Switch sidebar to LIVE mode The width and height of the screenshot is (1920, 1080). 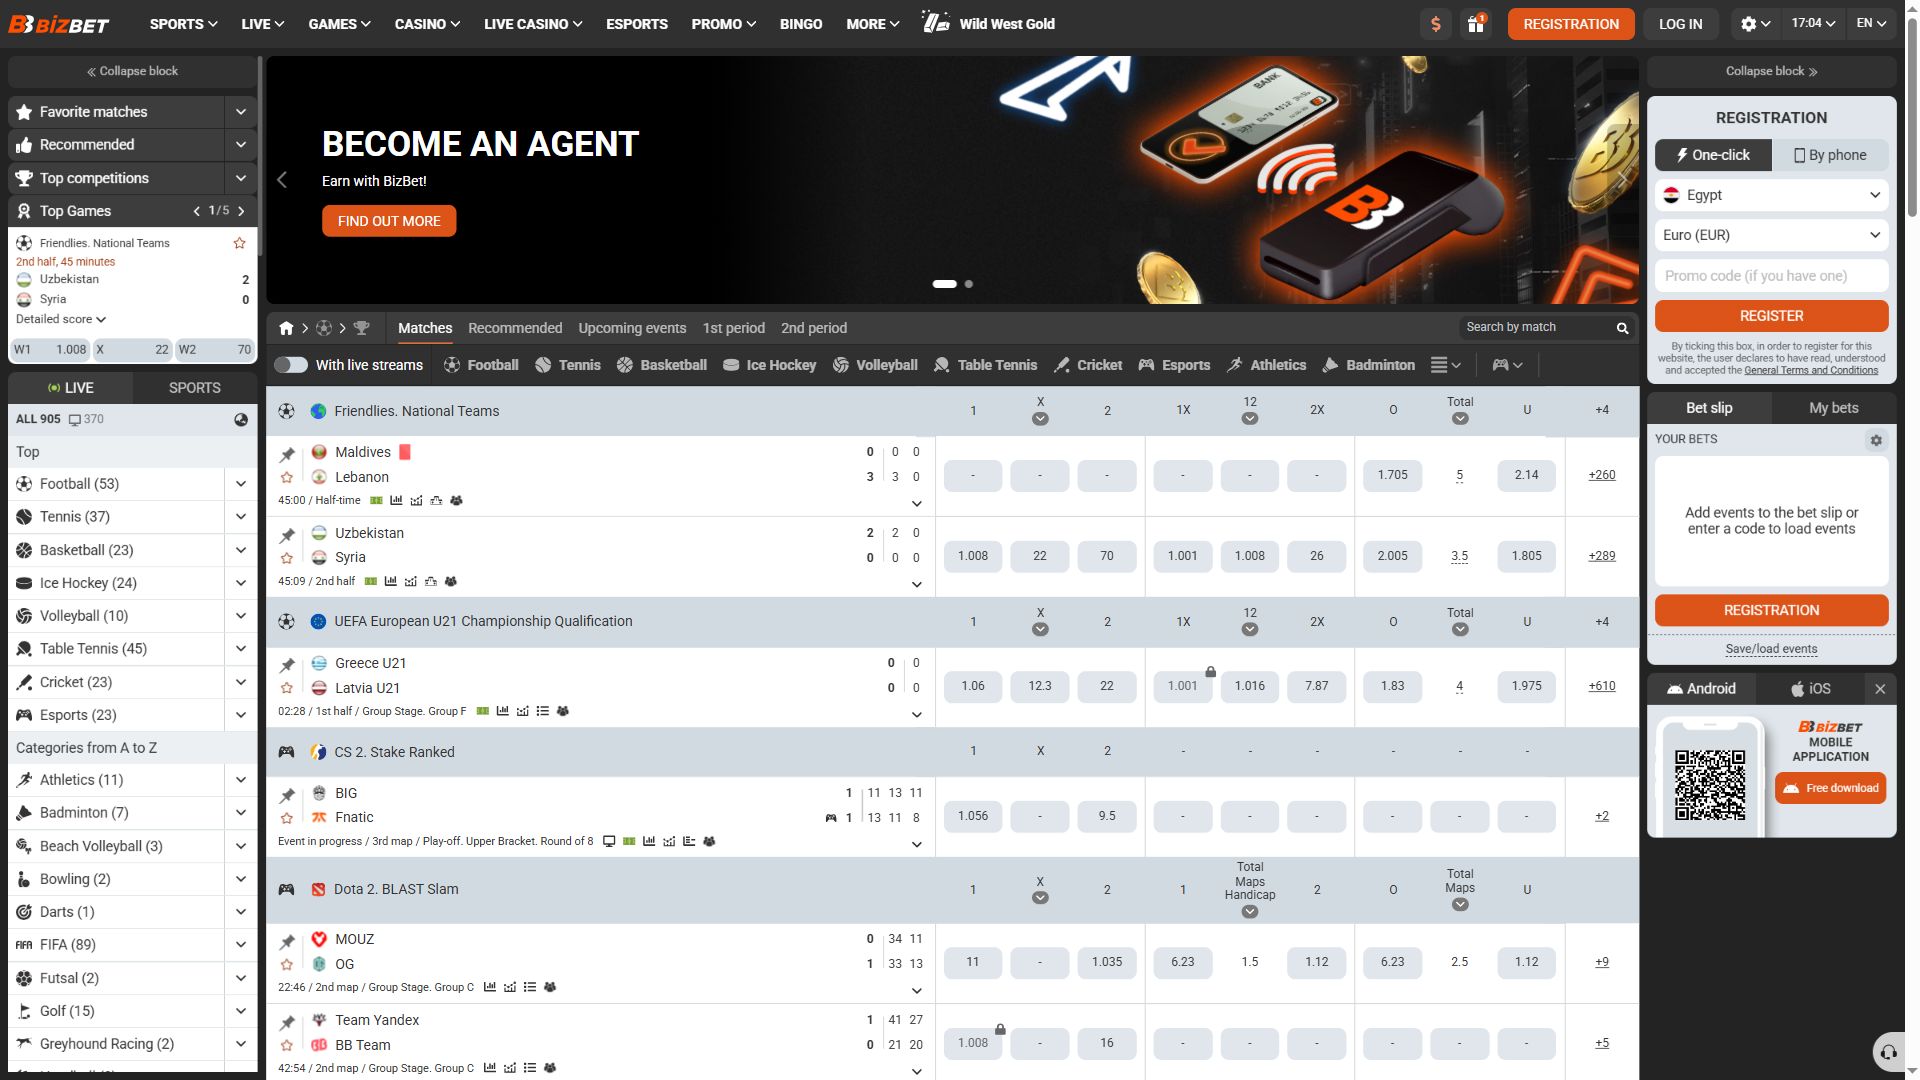[70, 388]
